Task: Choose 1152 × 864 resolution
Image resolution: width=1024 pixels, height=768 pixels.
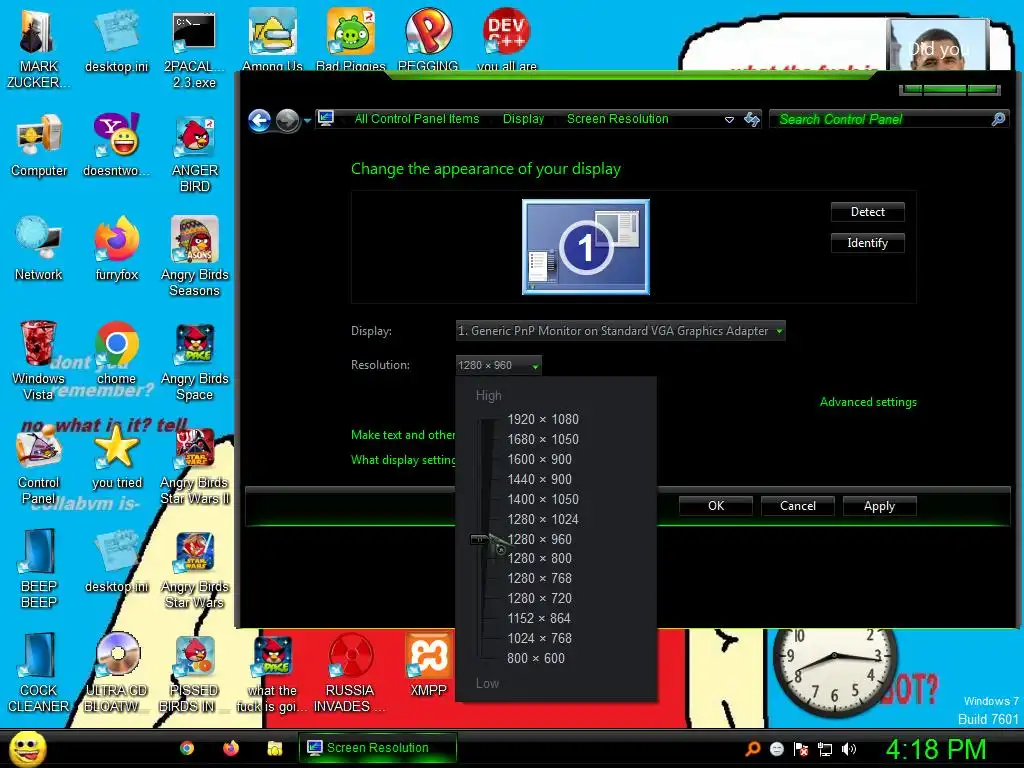Action: [539, 618]
